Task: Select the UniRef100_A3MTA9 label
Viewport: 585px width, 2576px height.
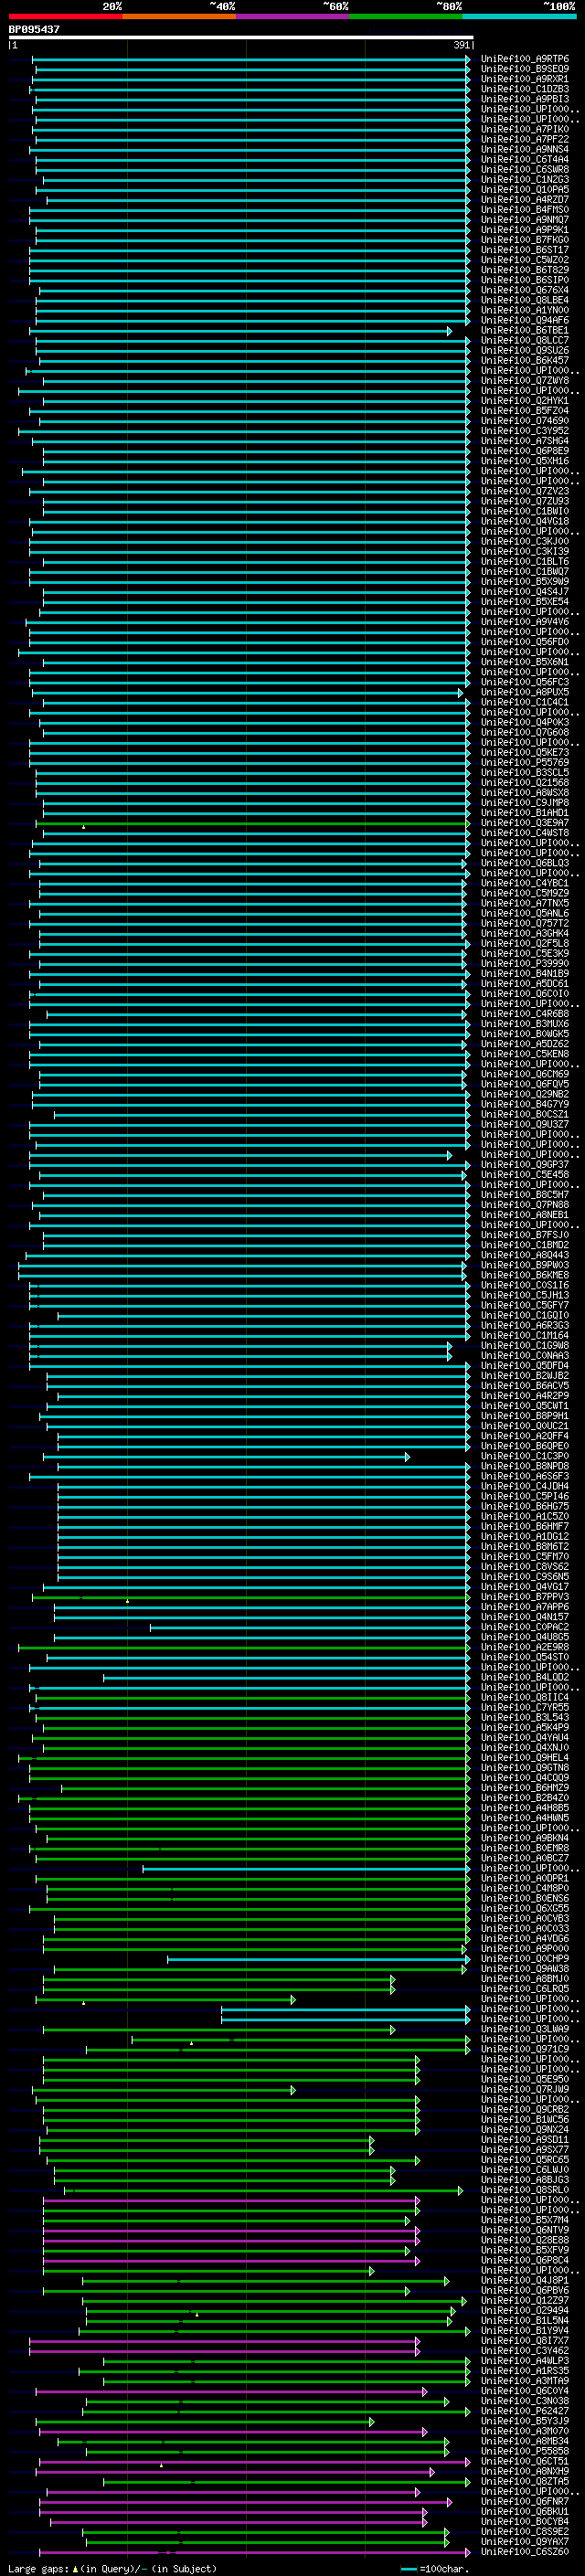Action: pos(525,2381)
